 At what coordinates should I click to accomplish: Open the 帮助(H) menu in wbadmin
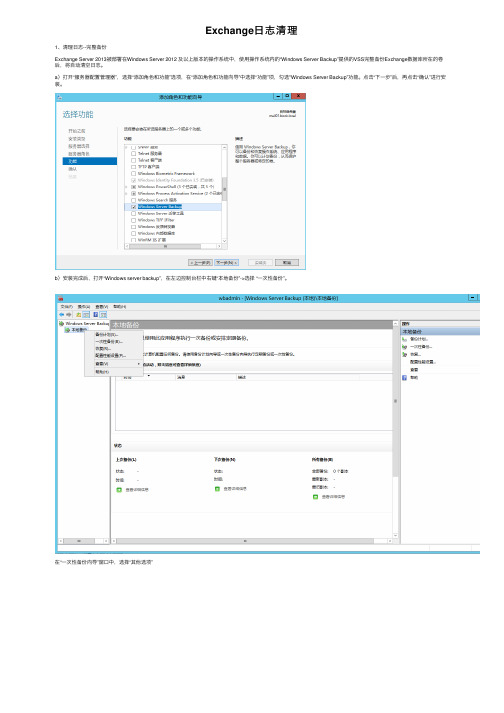[x=119, y=307]
